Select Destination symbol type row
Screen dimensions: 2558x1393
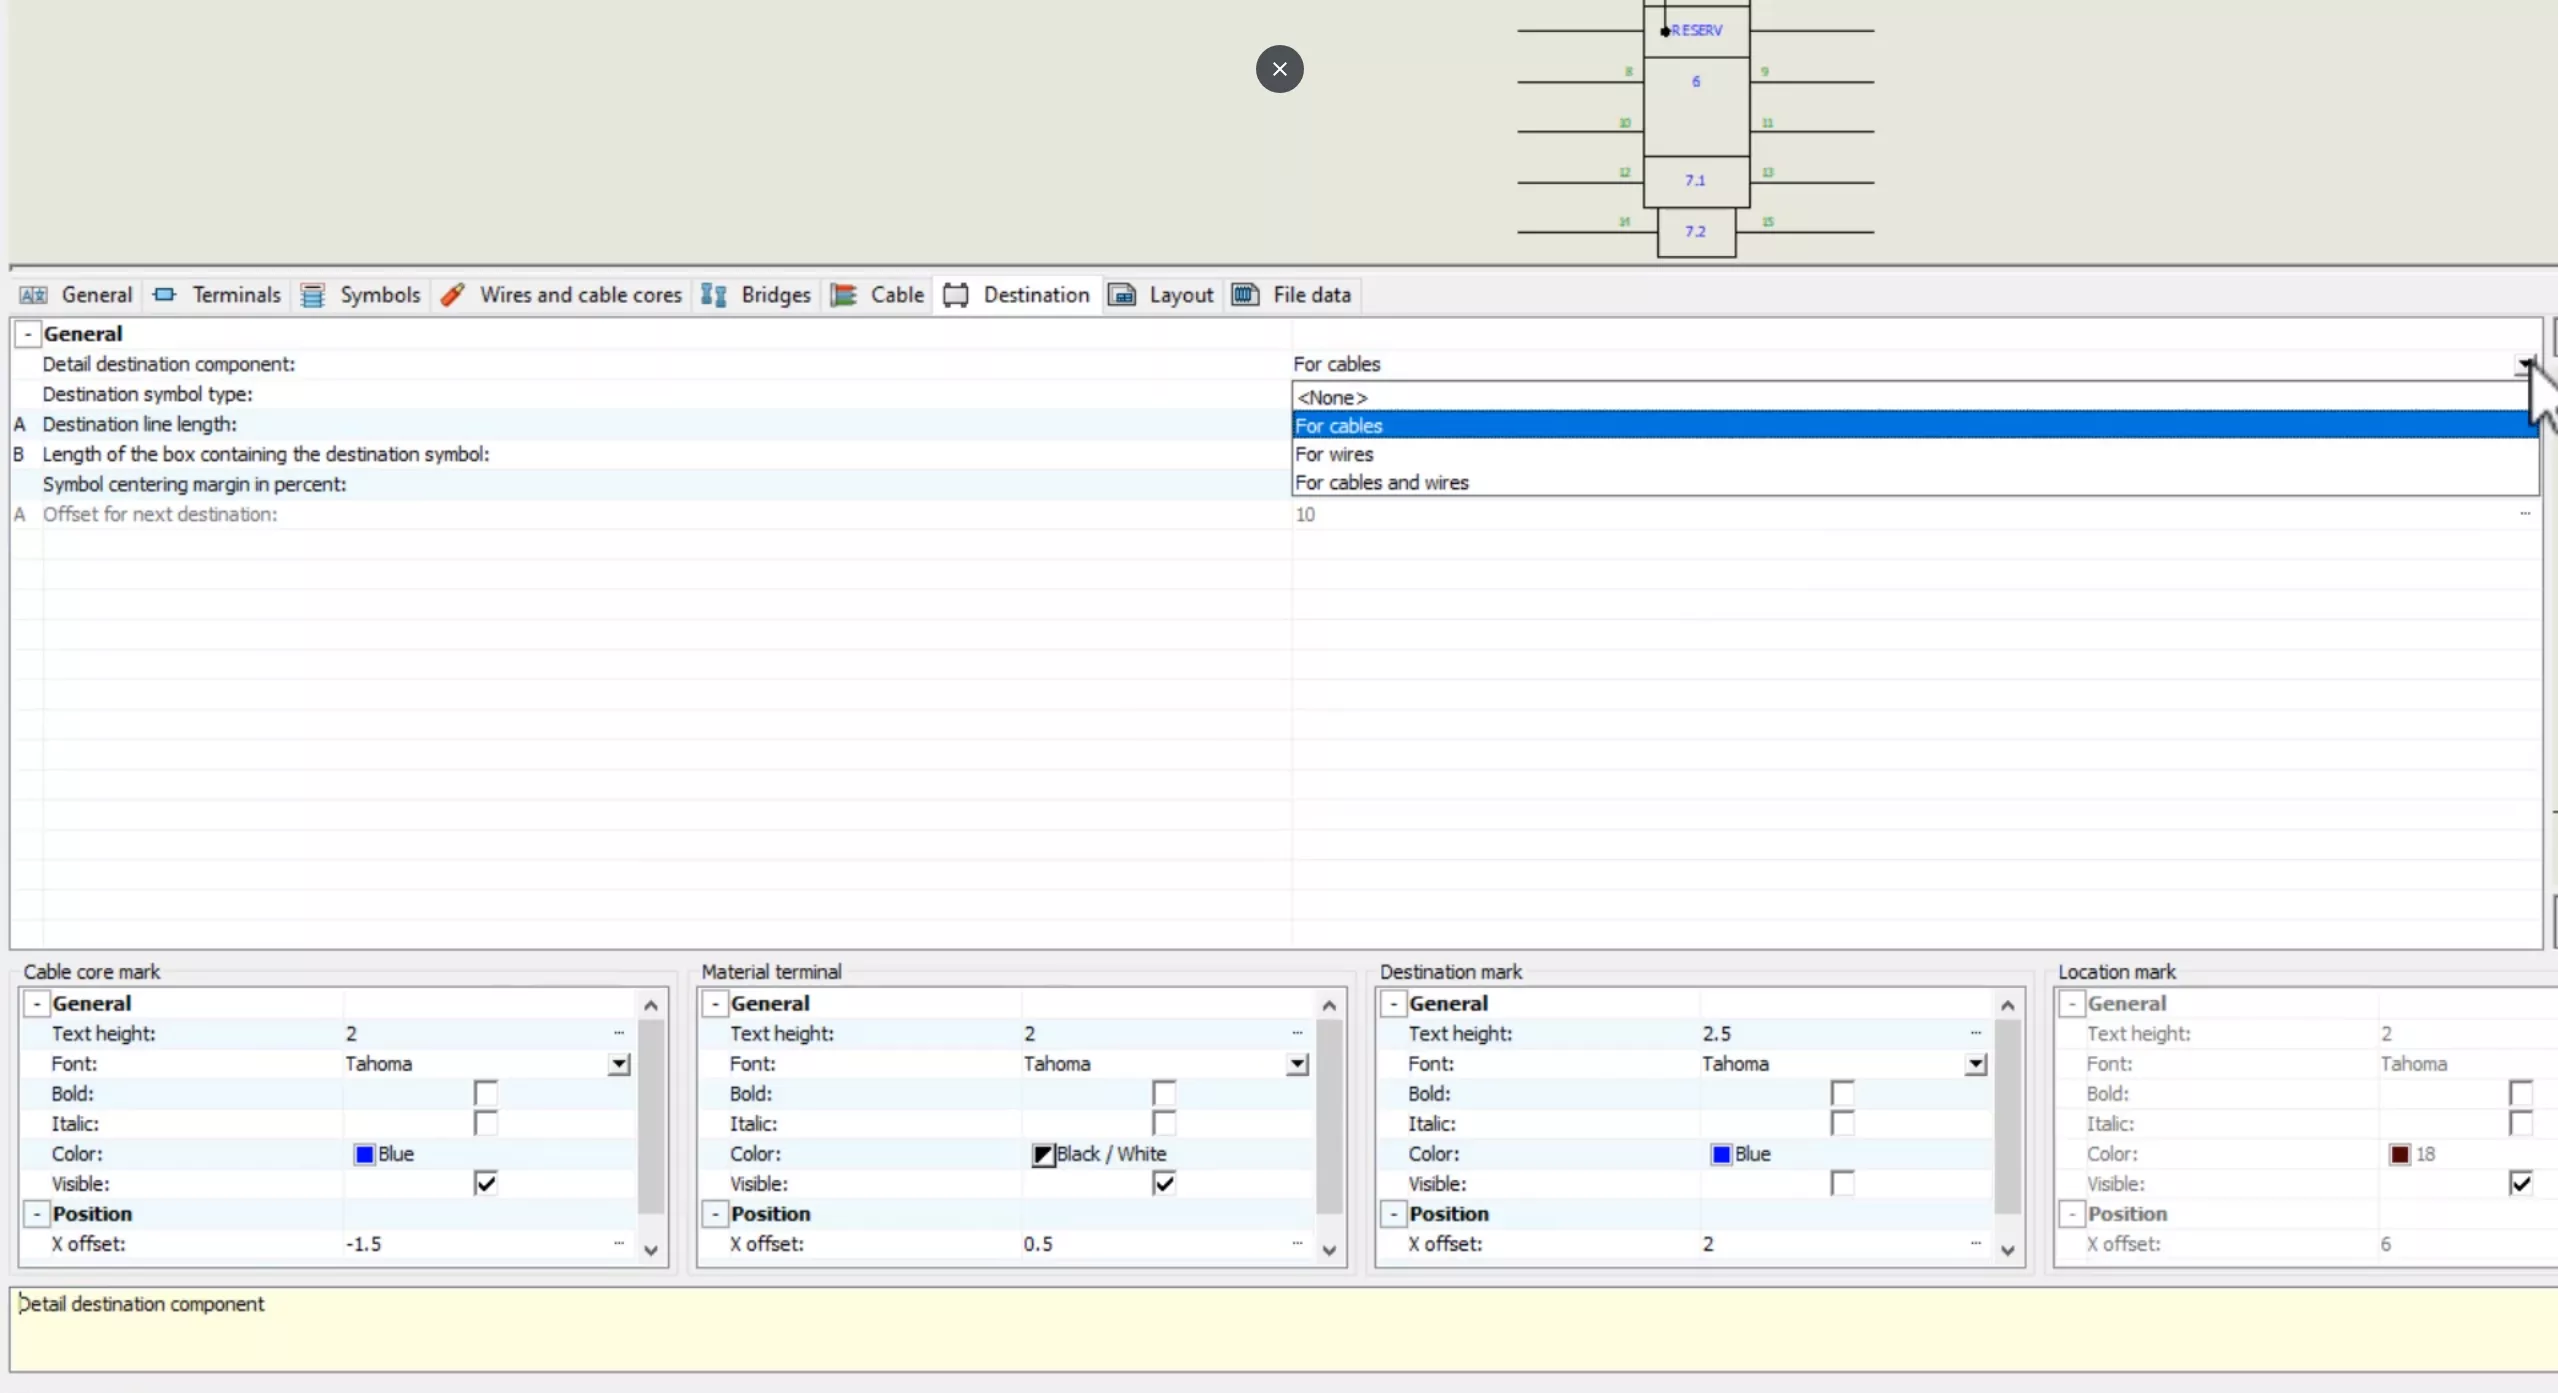[651, 394]
